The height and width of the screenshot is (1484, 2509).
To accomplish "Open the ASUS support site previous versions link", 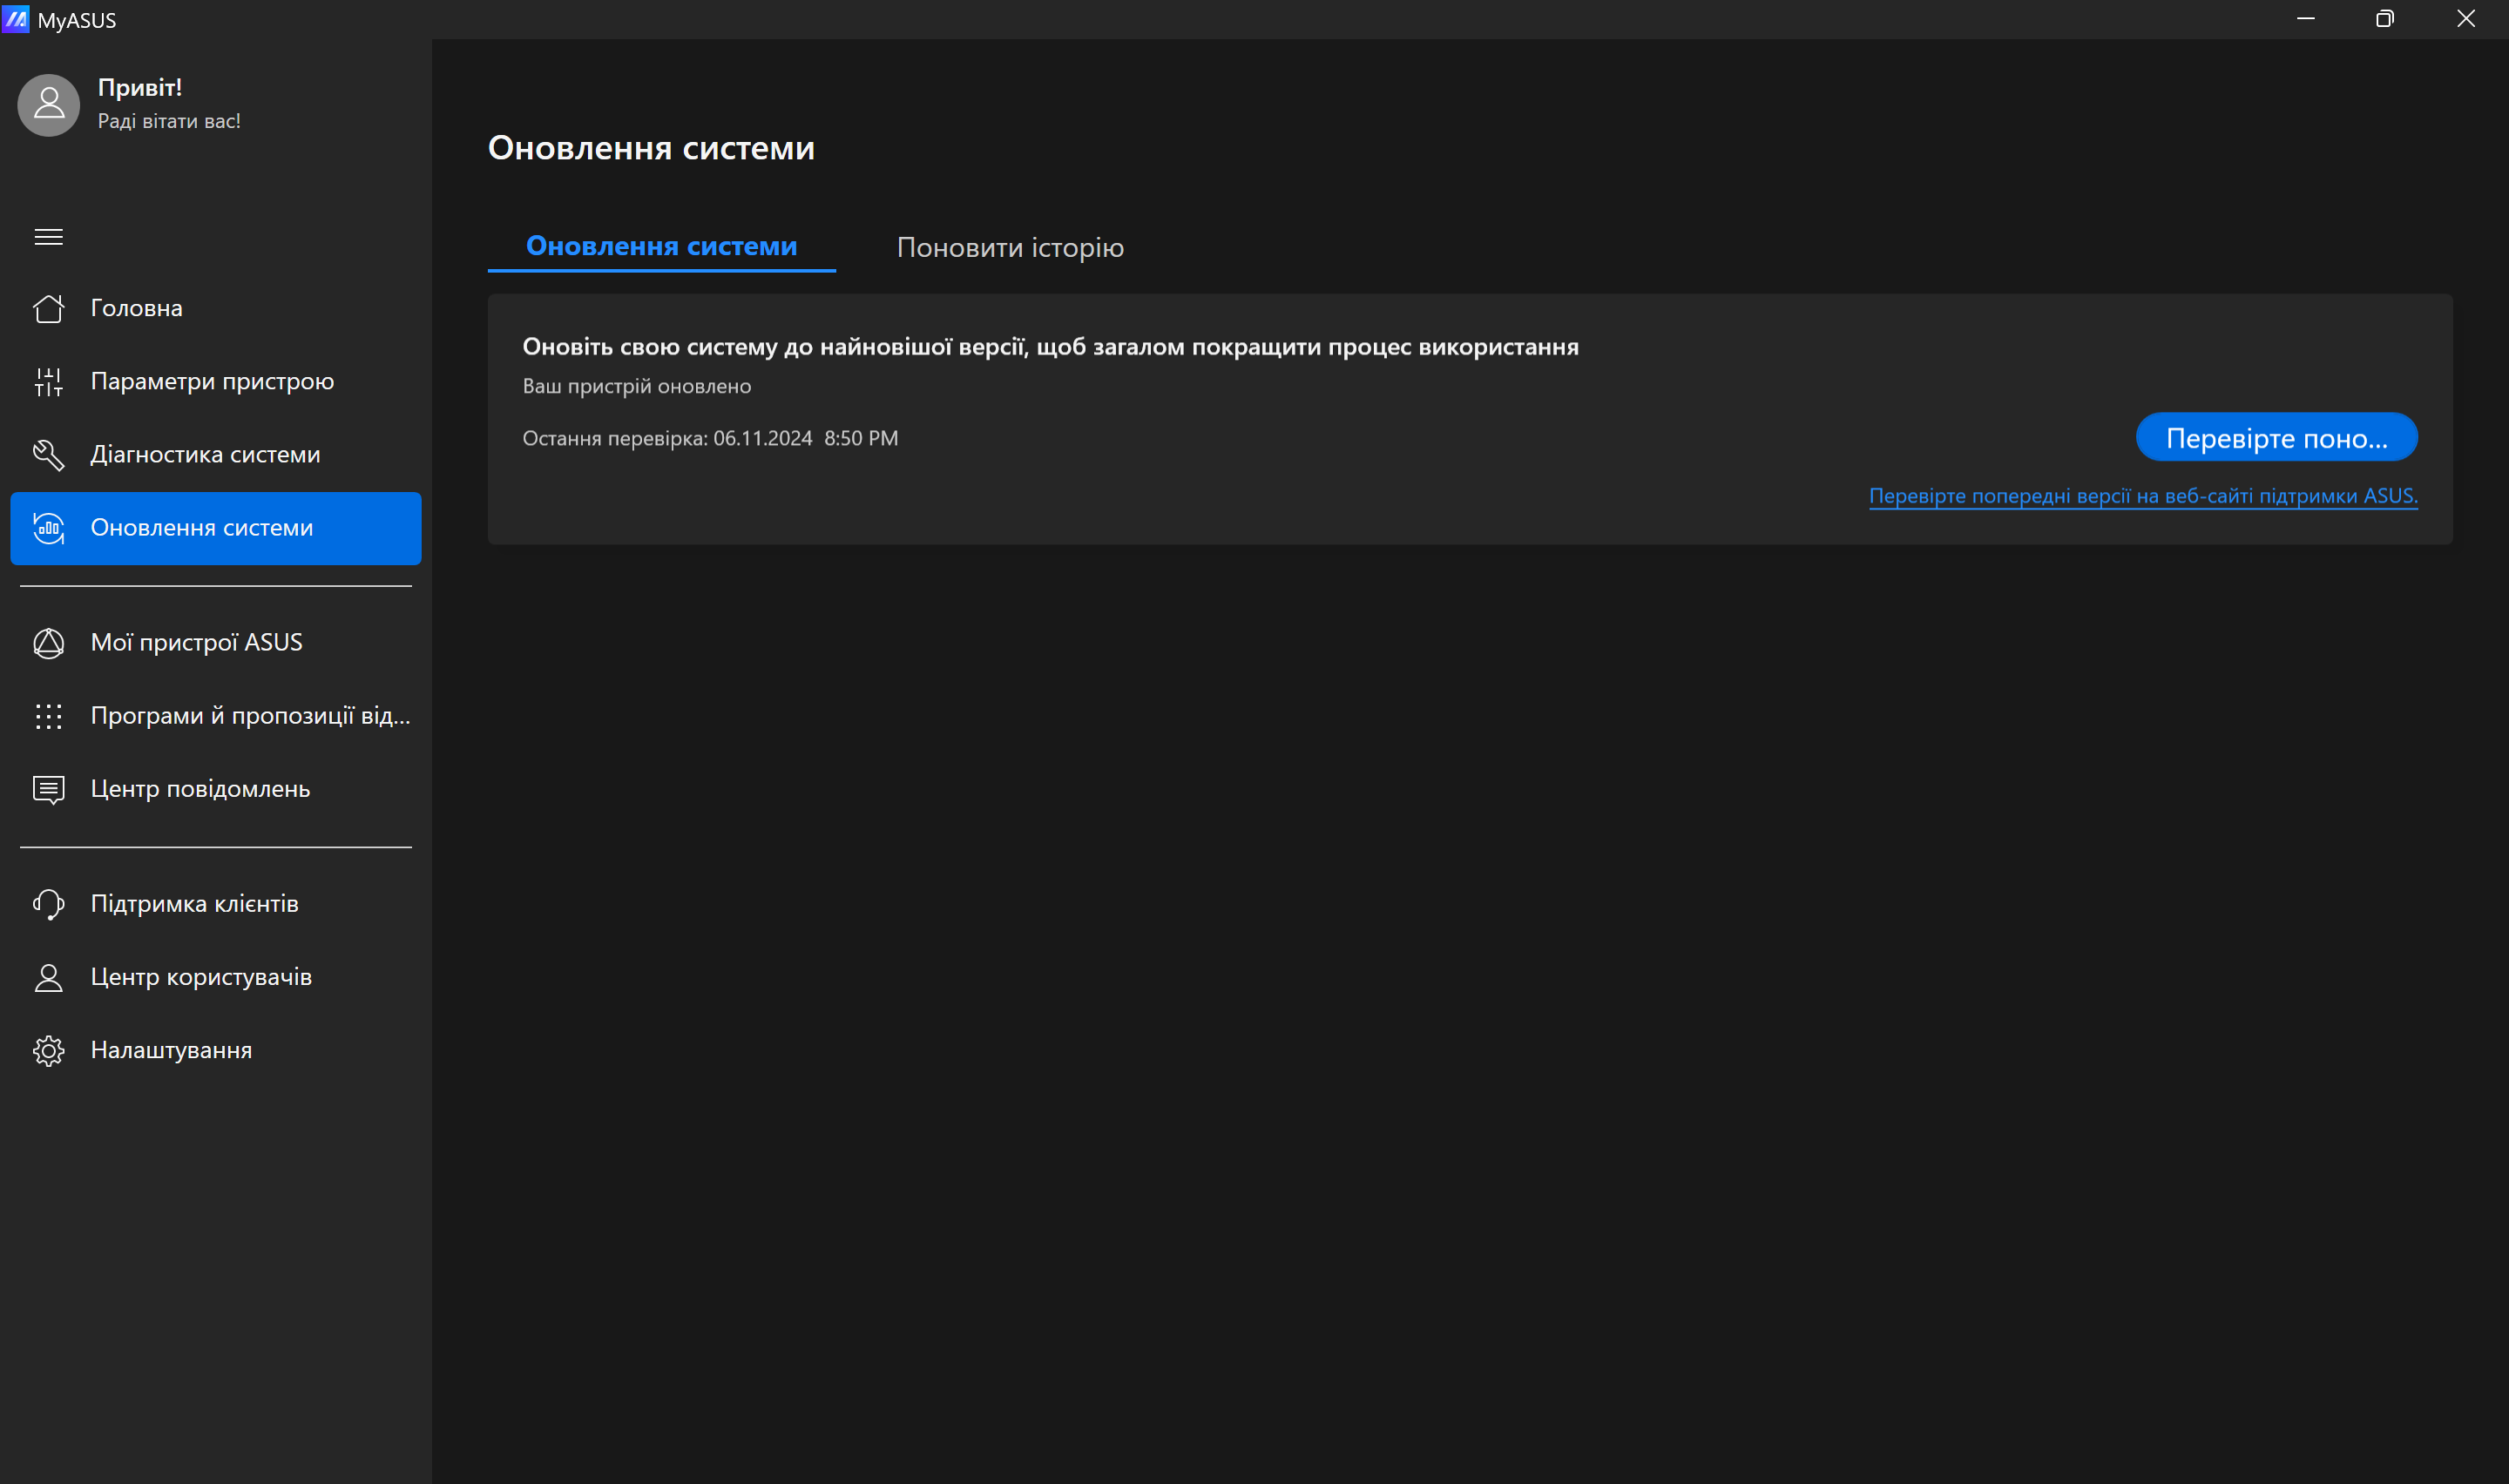I will coord(2142,496).
